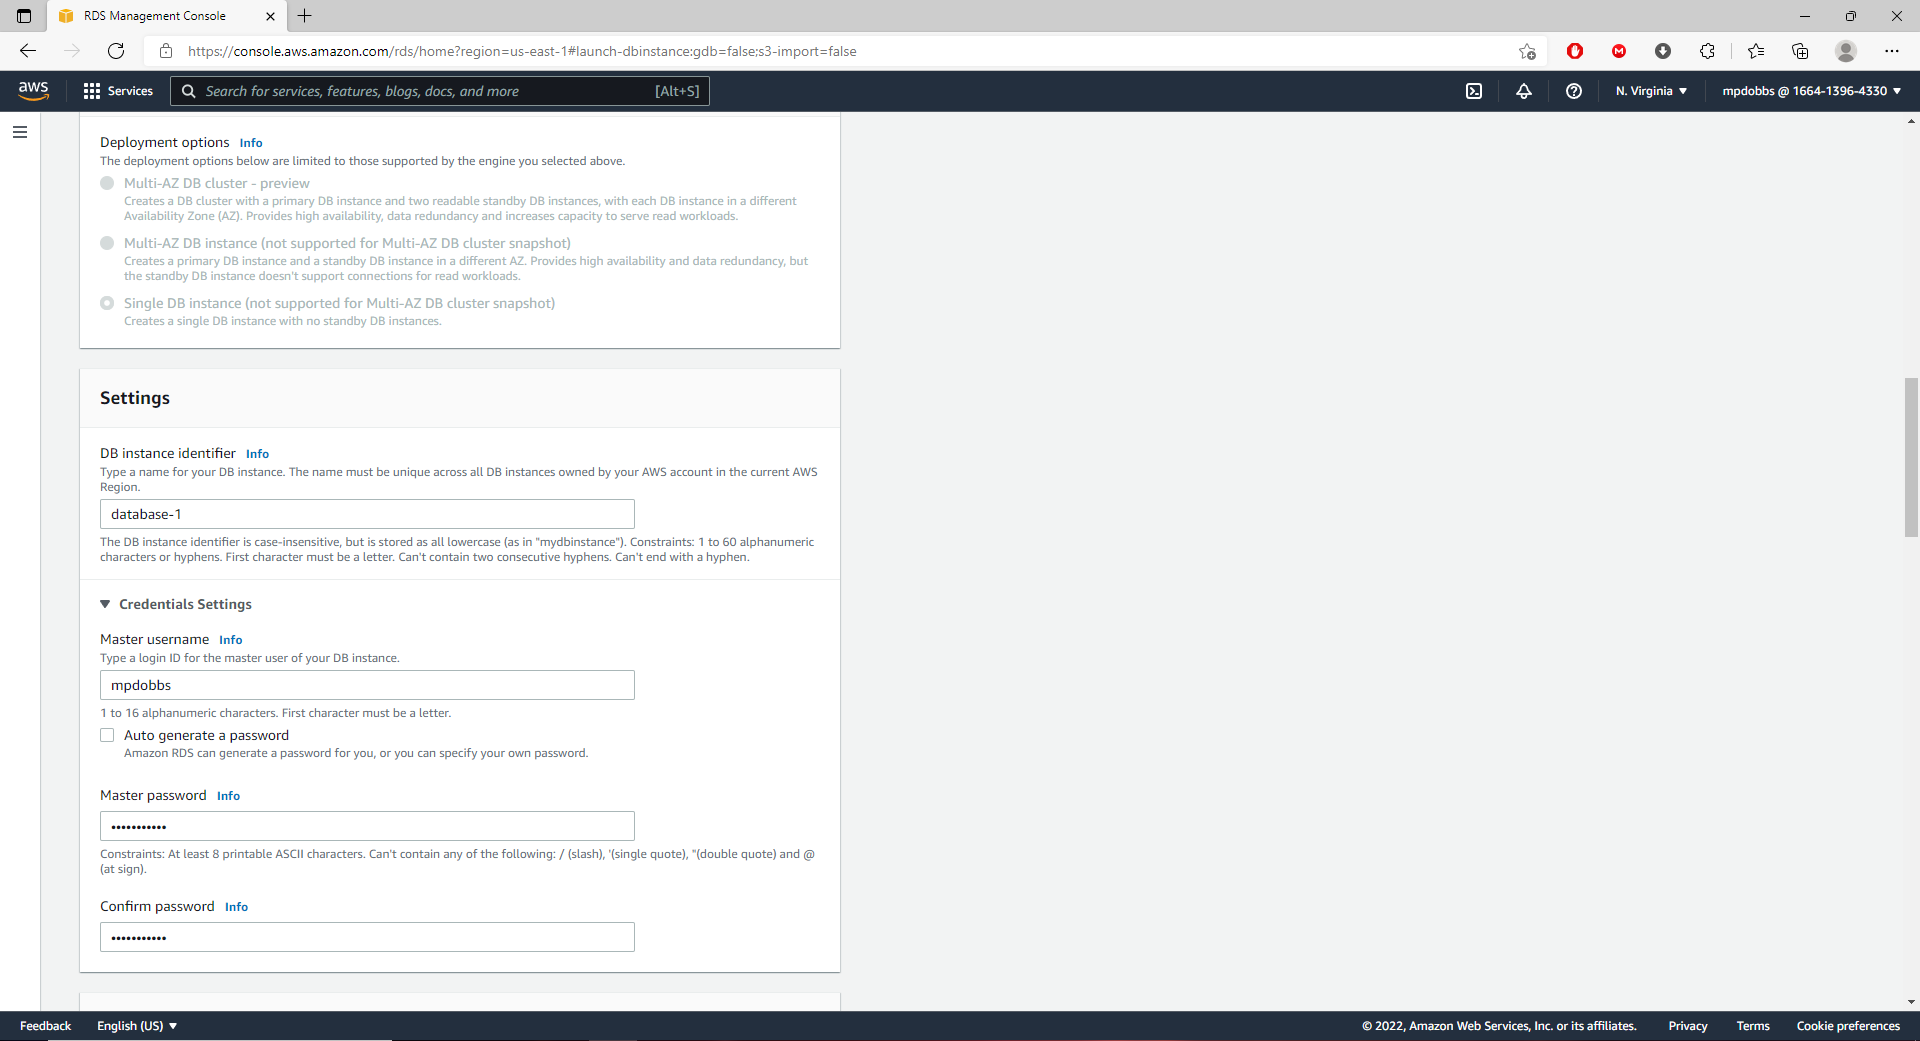Open the left navigation hamburger menu
This screenshot has width=1920, height=1041.
point(20,132)
